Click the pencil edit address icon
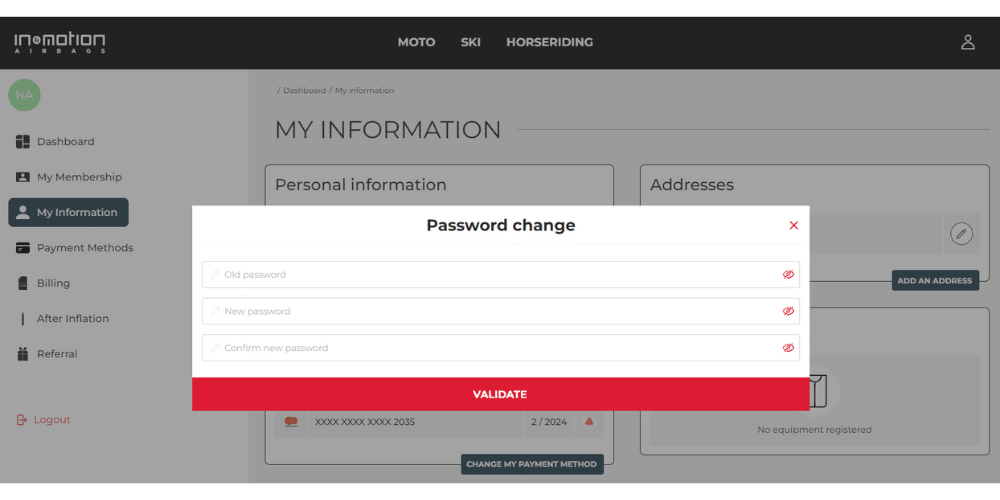1000x500 pixels. [x=961, y=233]
